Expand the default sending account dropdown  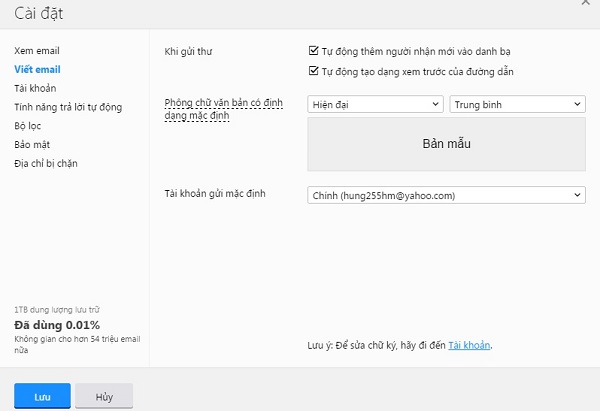pyautogui.click(x=446, y=195)
